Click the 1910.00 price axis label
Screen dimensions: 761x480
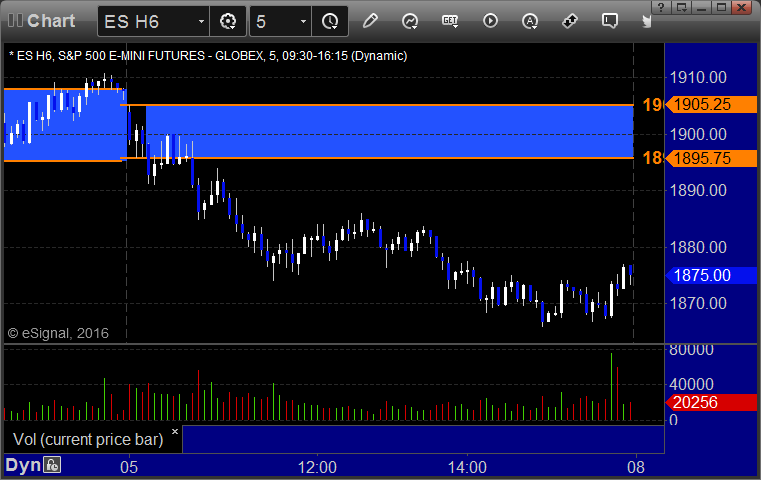pyautogui.click(x=698, y=77)
